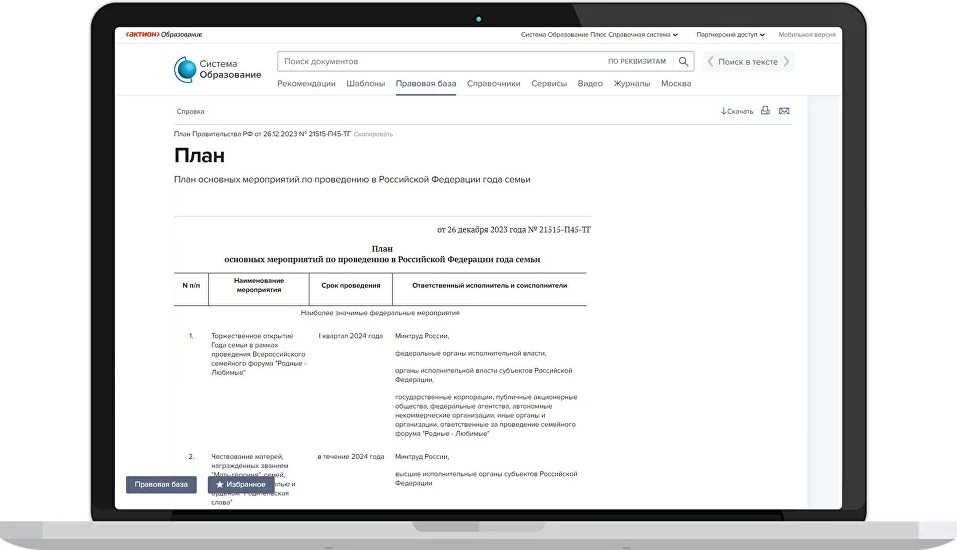Open the Сервисы section

coord(549,84)
